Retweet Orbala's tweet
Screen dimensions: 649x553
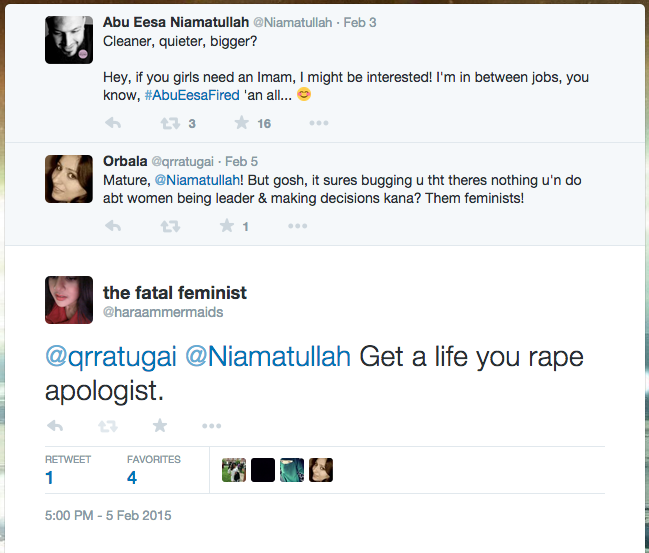[170, 226]
